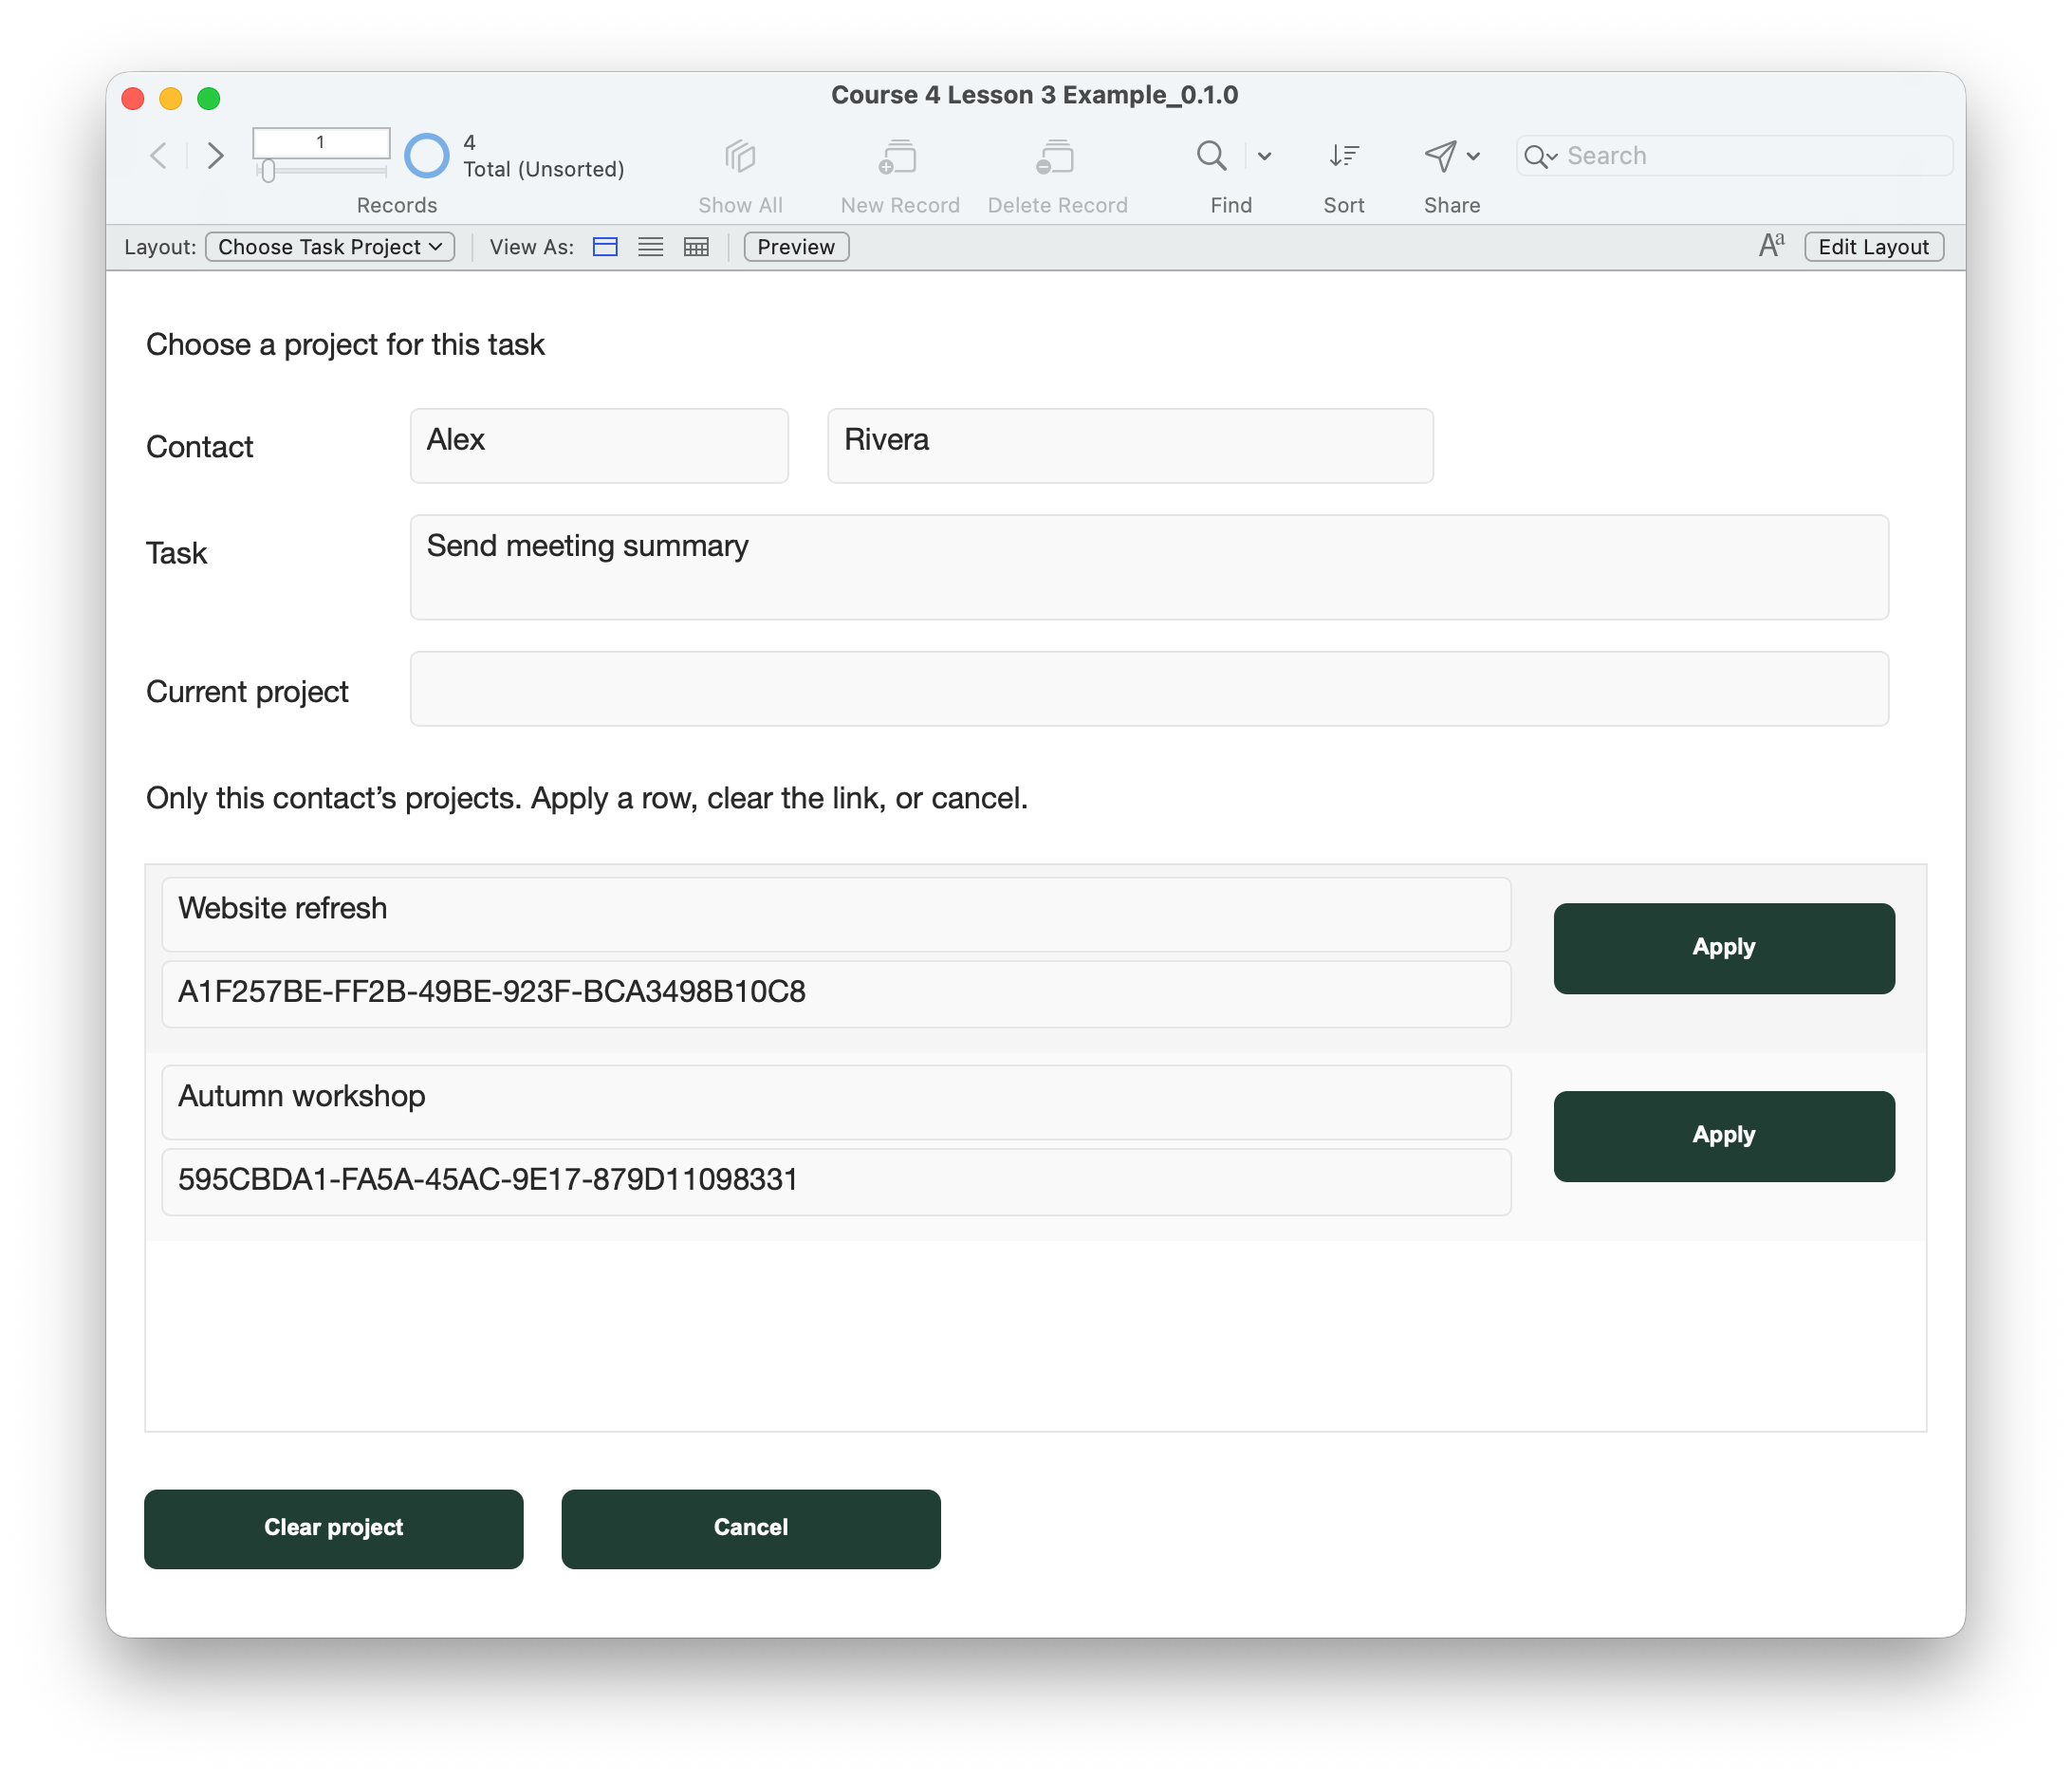Click the contact last name field Rivera
Screen dimensions: 2072x1778
click(x=1130, y=445)
